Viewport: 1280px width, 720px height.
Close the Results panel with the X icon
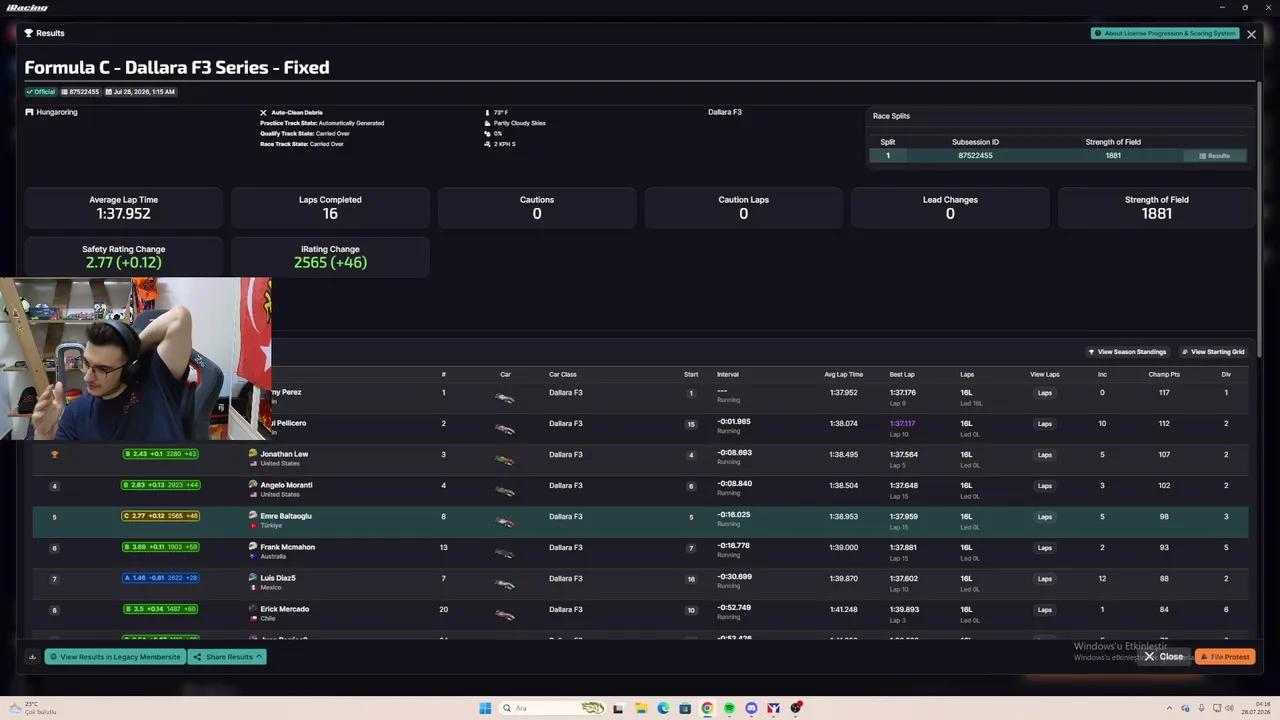point(1251,34)
